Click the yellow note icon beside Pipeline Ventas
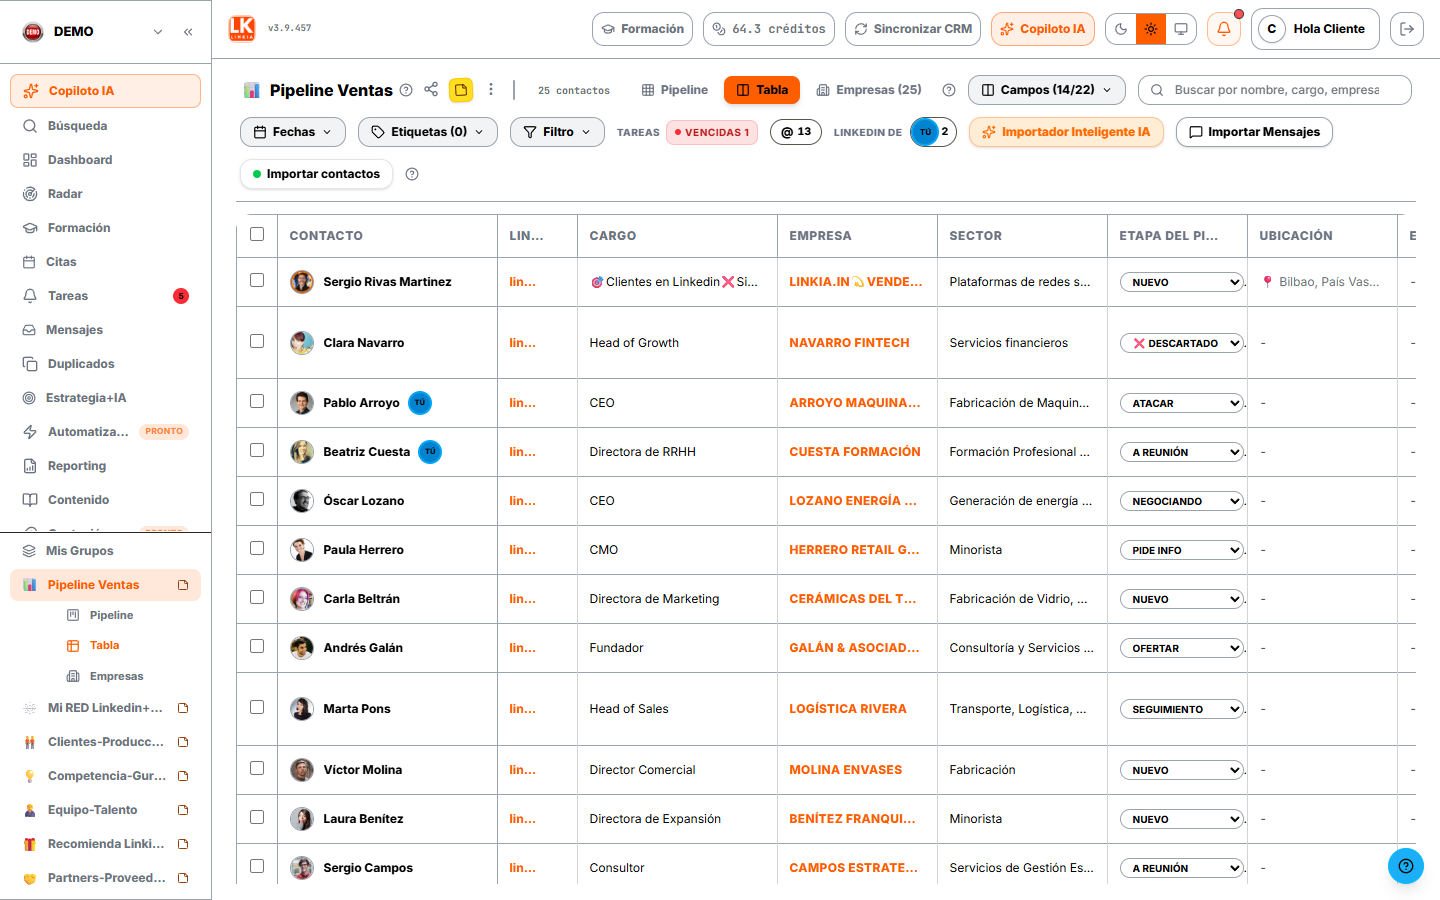1440x900 pixels. tap(461, 90)
